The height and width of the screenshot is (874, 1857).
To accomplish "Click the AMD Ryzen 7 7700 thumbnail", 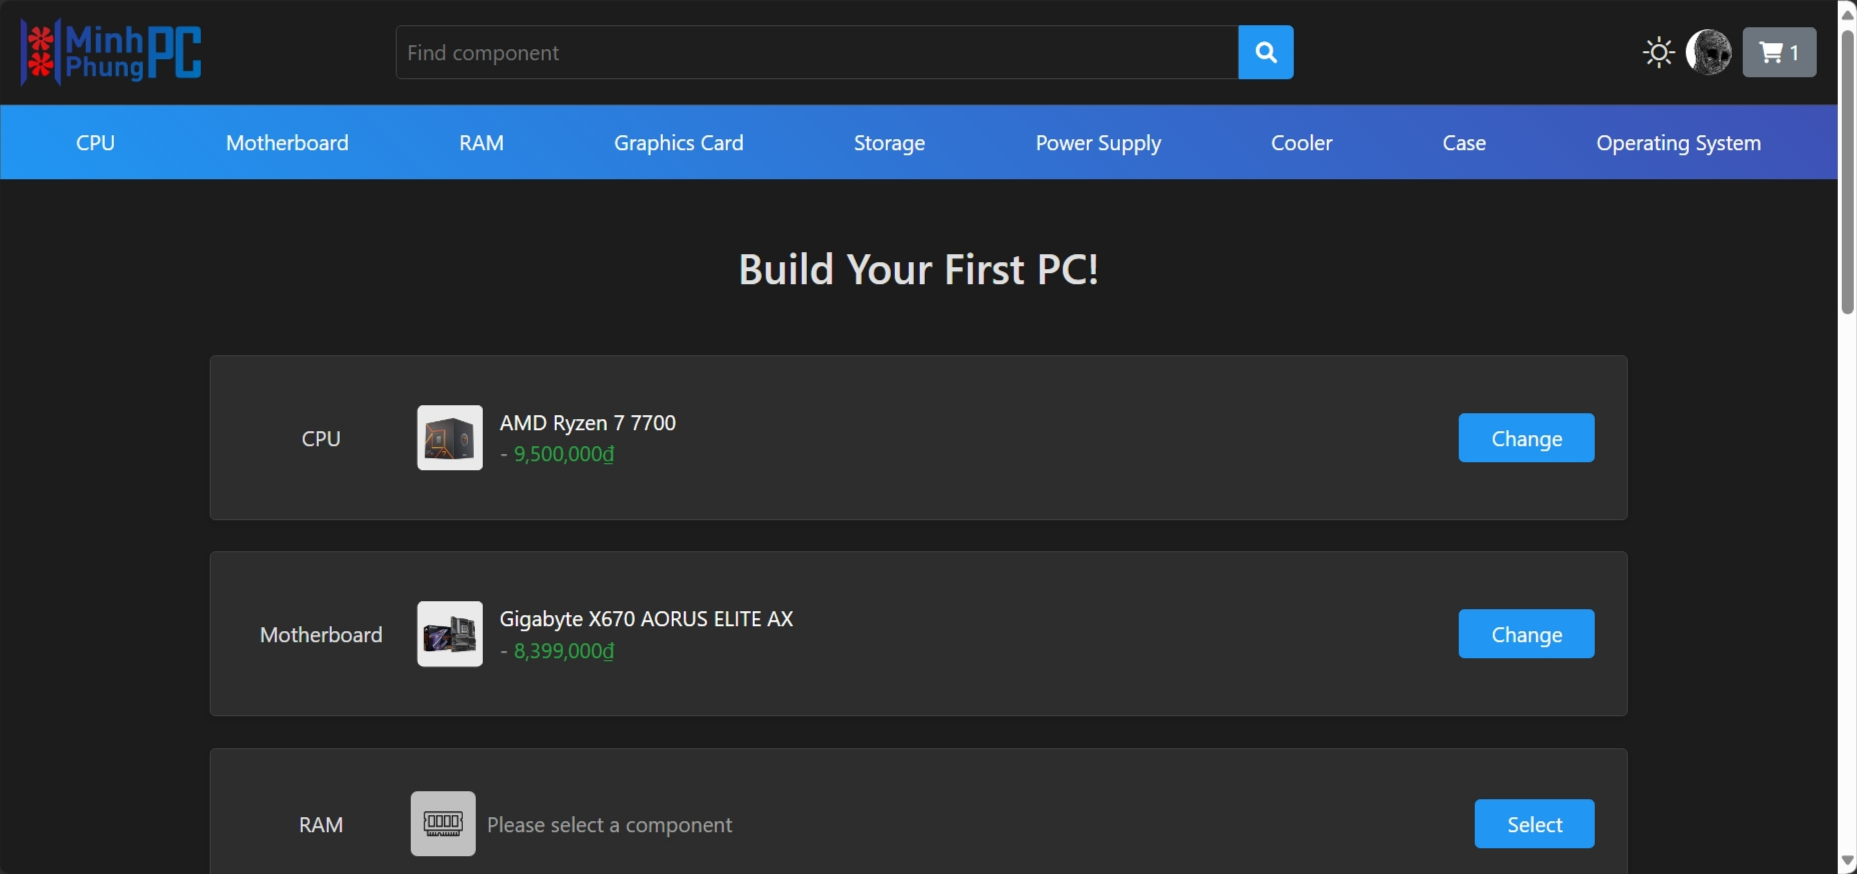I will (x=449, y=438).
